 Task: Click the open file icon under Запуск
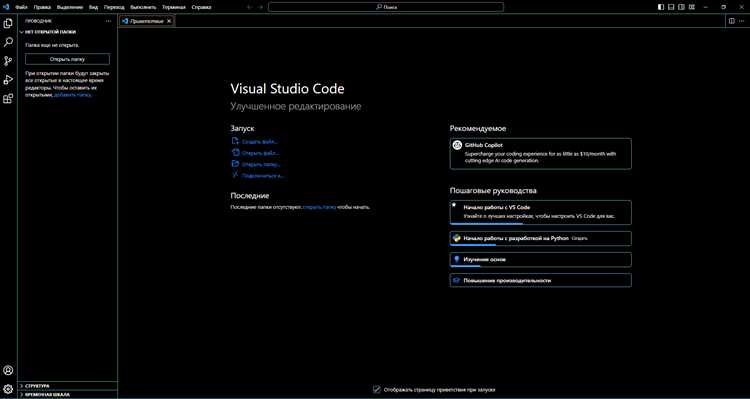(x=235, y=153)
